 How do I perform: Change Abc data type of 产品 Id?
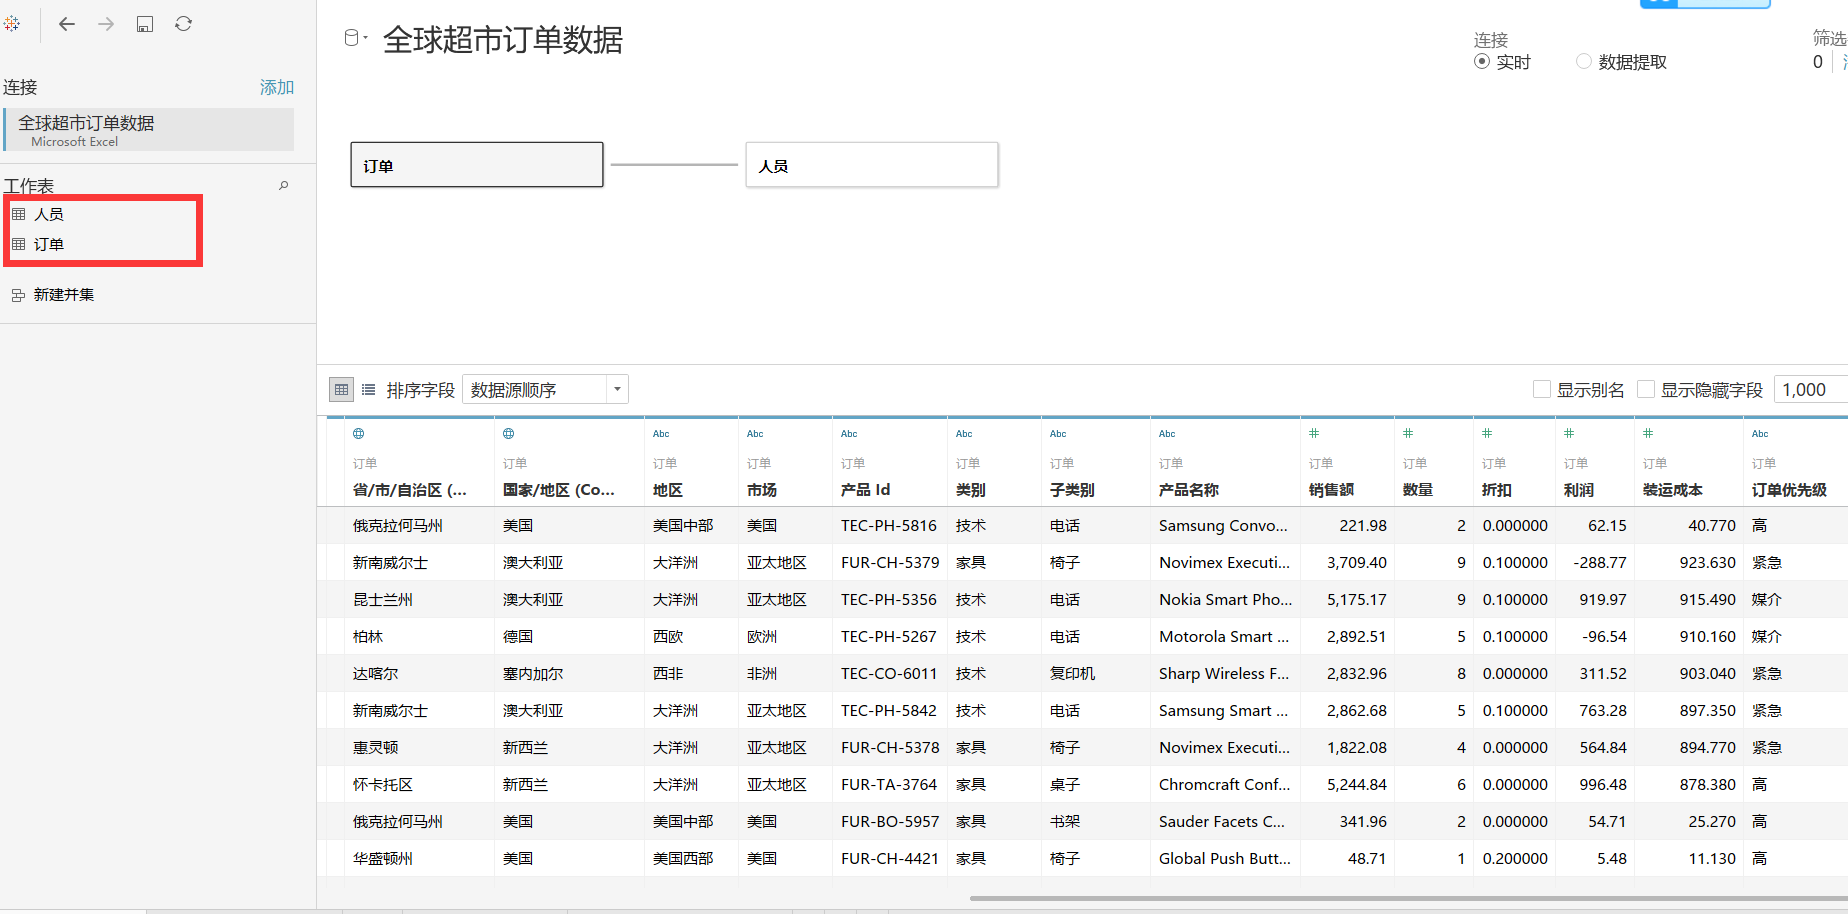849,434
